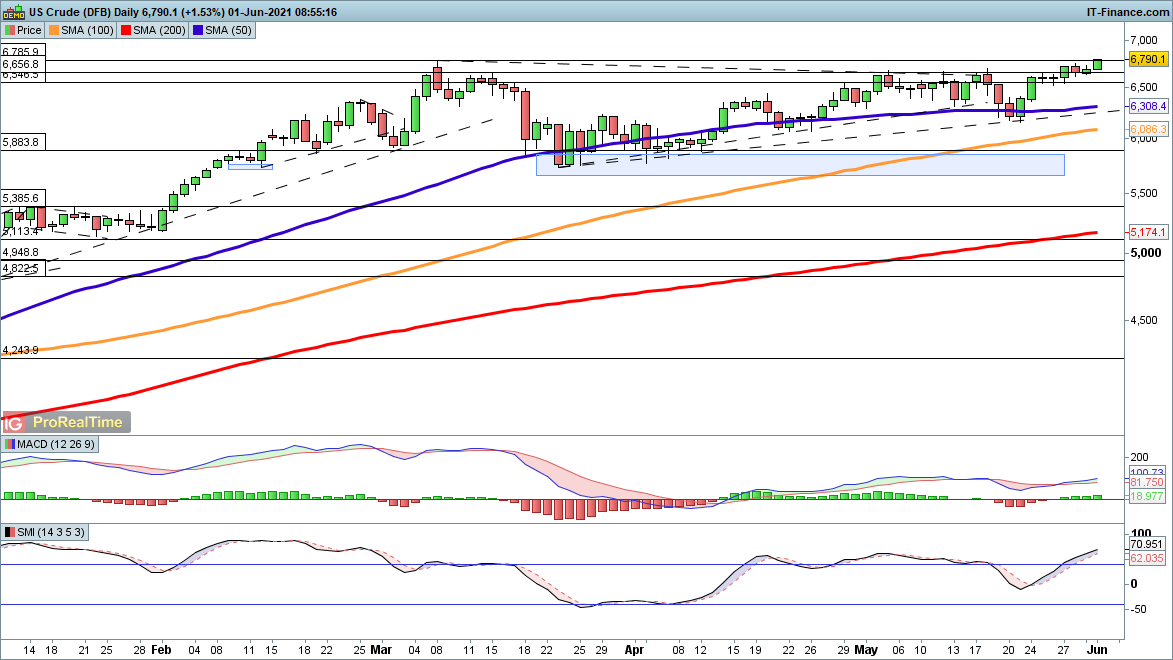Click the IG logo in the watermark

click(15, 423)
